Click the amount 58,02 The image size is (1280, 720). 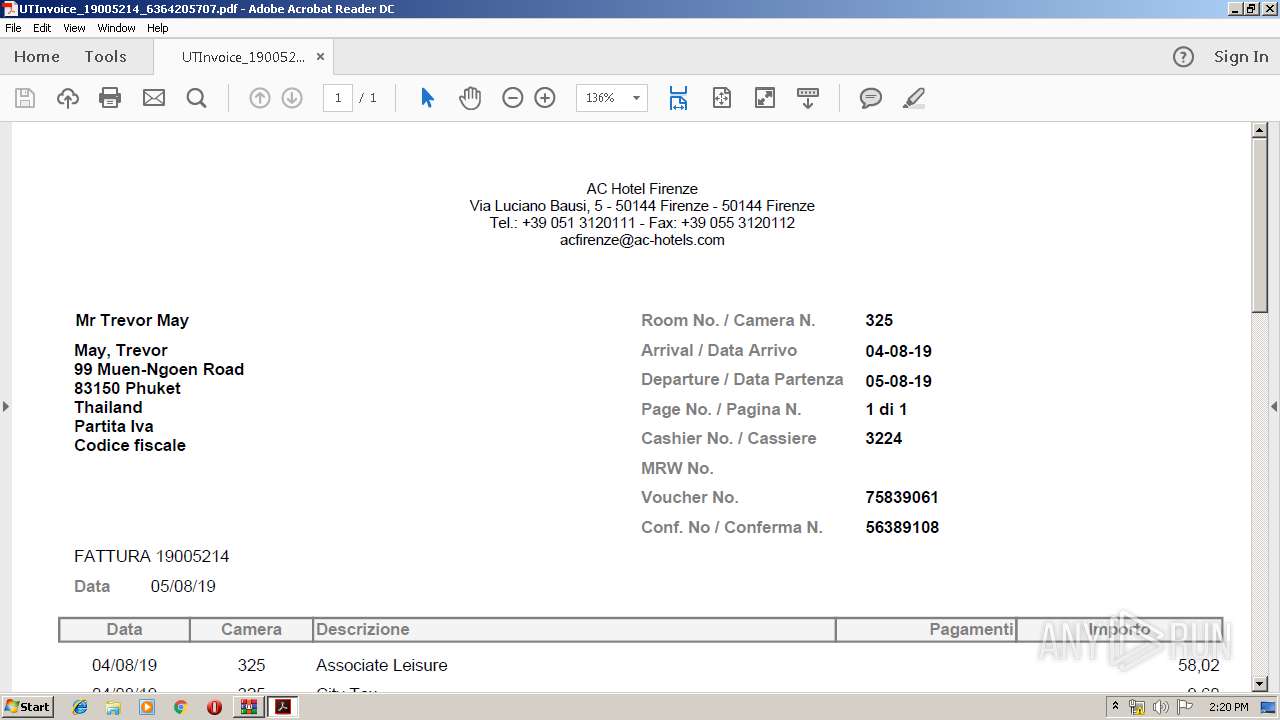pos(1198,665)
